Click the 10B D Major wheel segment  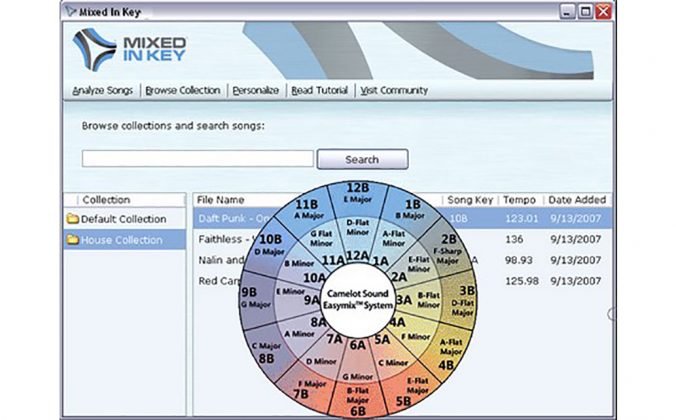pos(269,245)
